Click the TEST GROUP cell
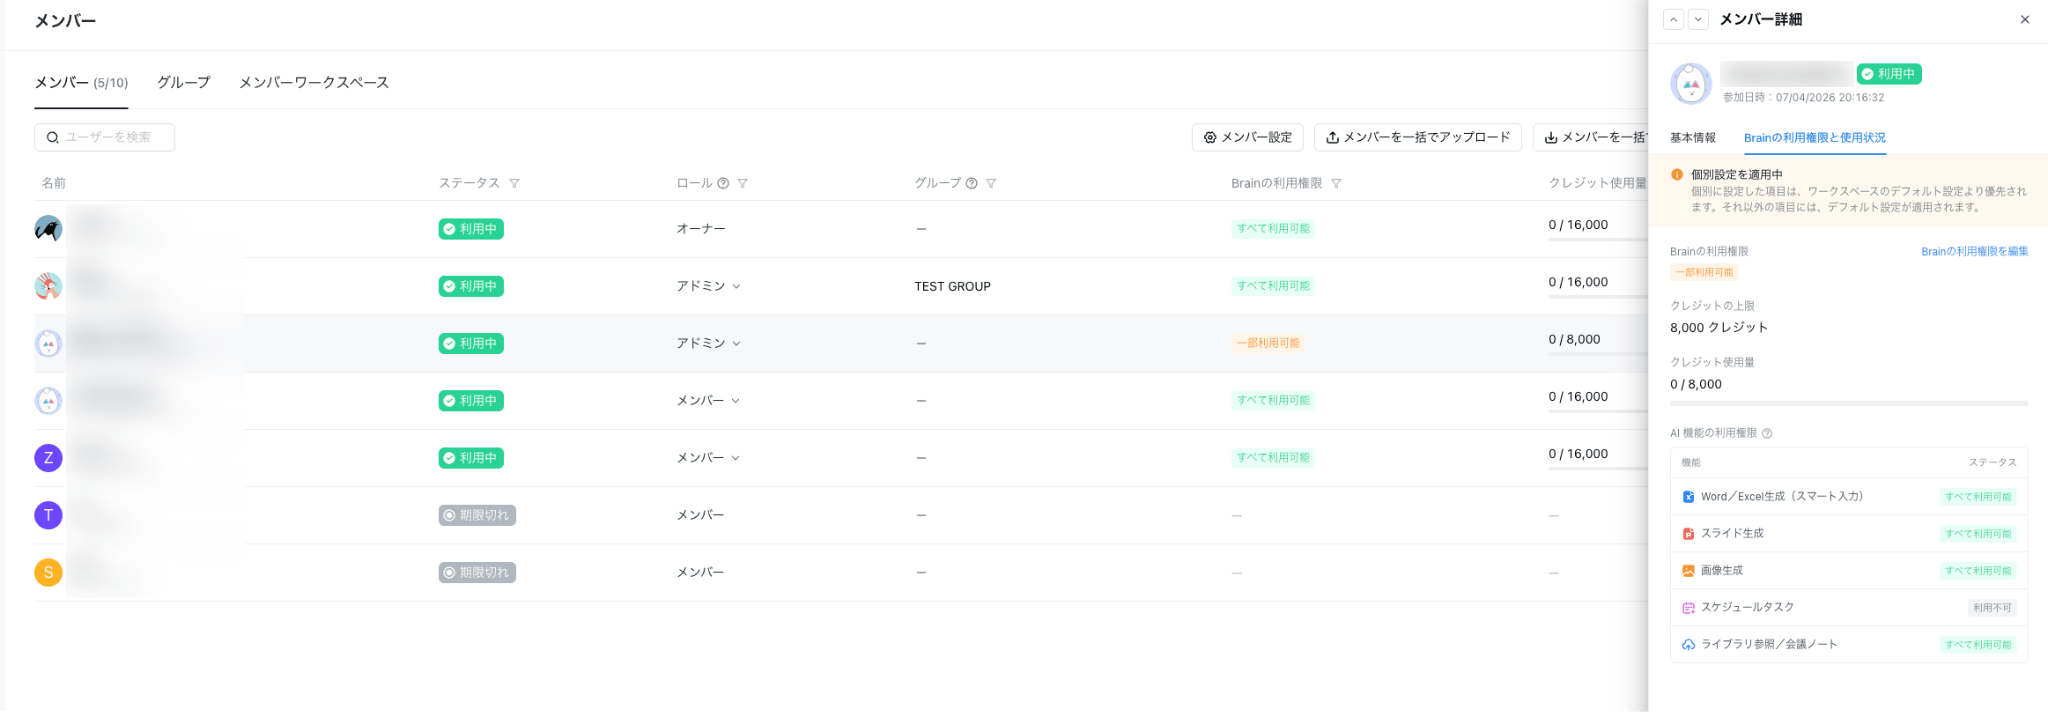 click(952, 287)
